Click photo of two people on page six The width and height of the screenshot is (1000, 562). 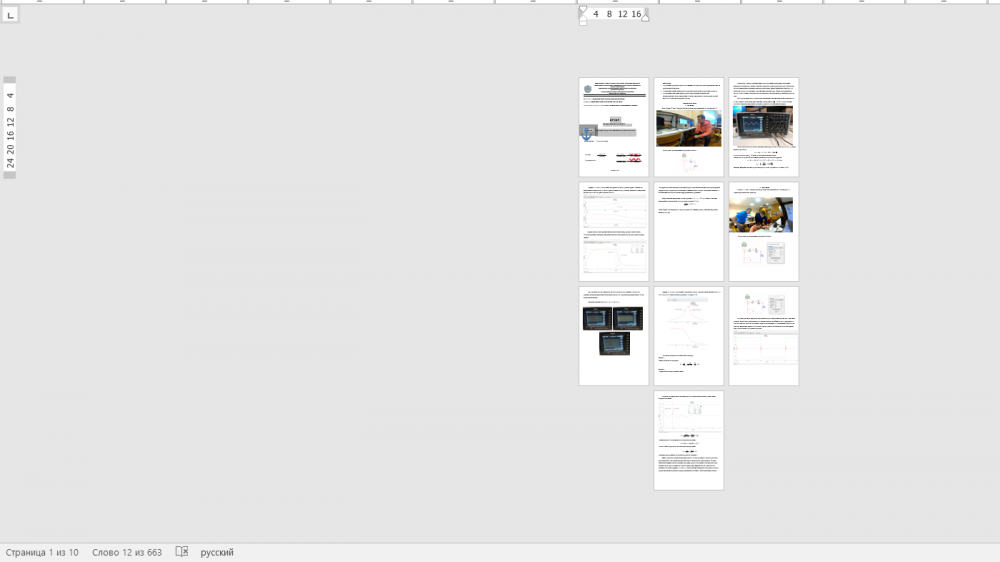760,214
